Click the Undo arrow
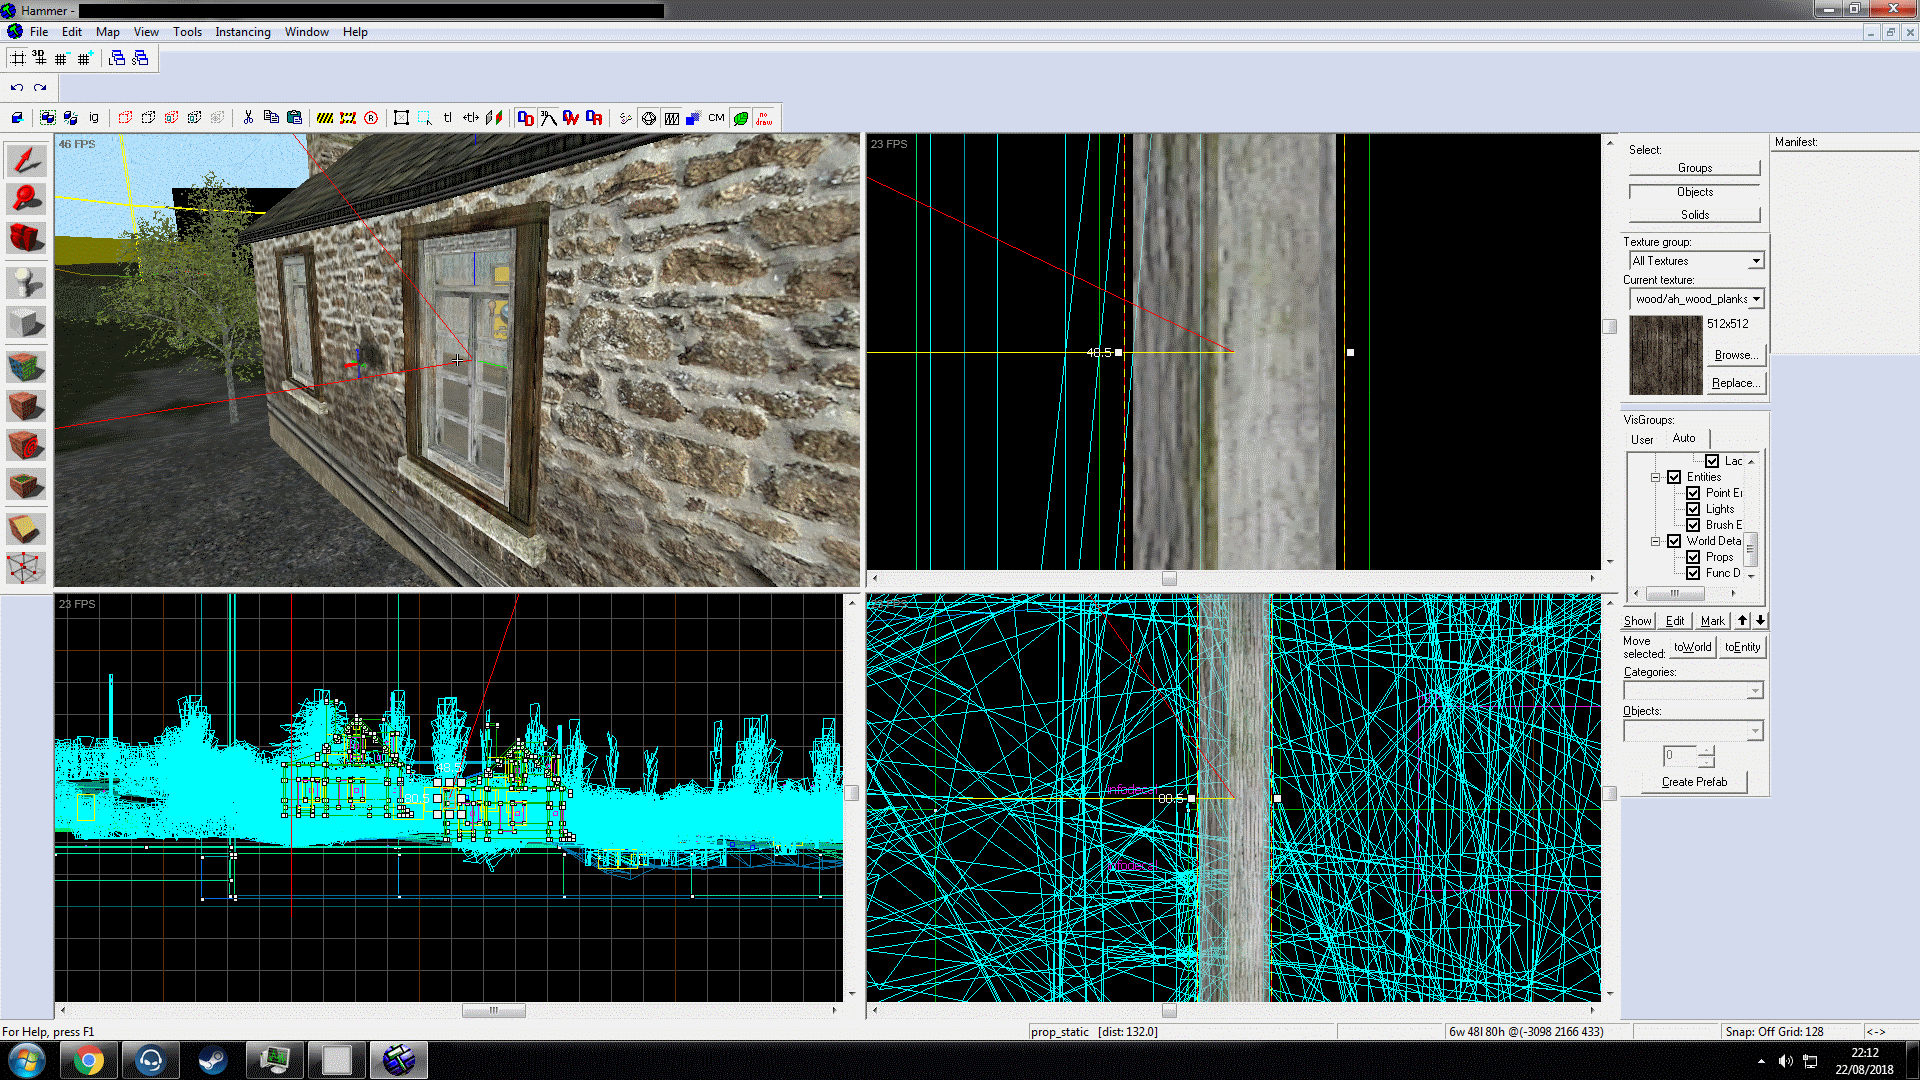Screen dimensions: 1920x1080 [x=17, y=88]
